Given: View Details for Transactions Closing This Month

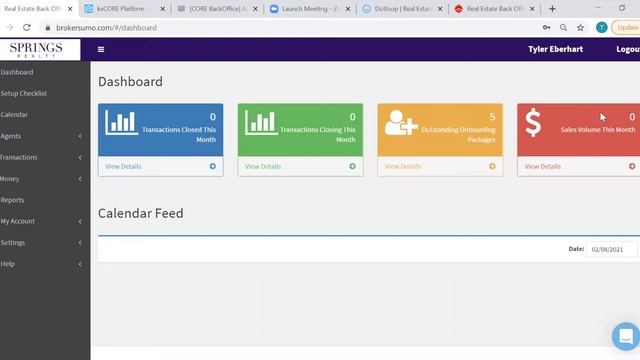Looking at the screenshot, I should [x=263, y=167].
